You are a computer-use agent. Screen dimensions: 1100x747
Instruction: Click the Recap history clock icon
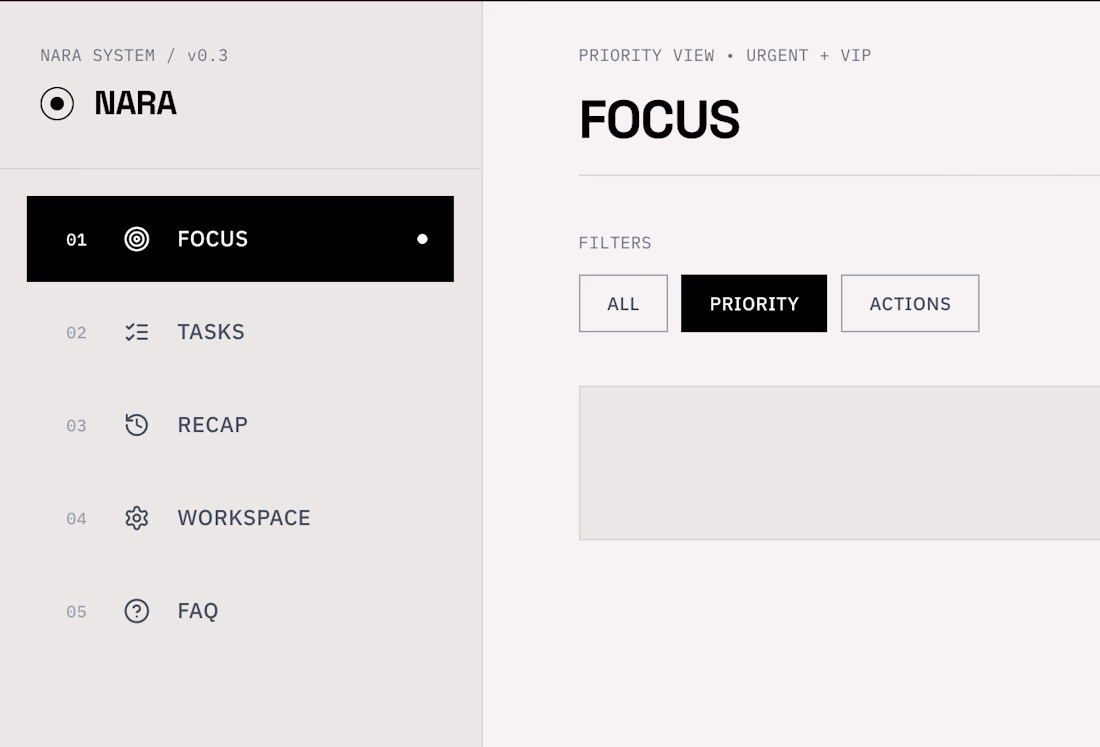pos(137,425)
